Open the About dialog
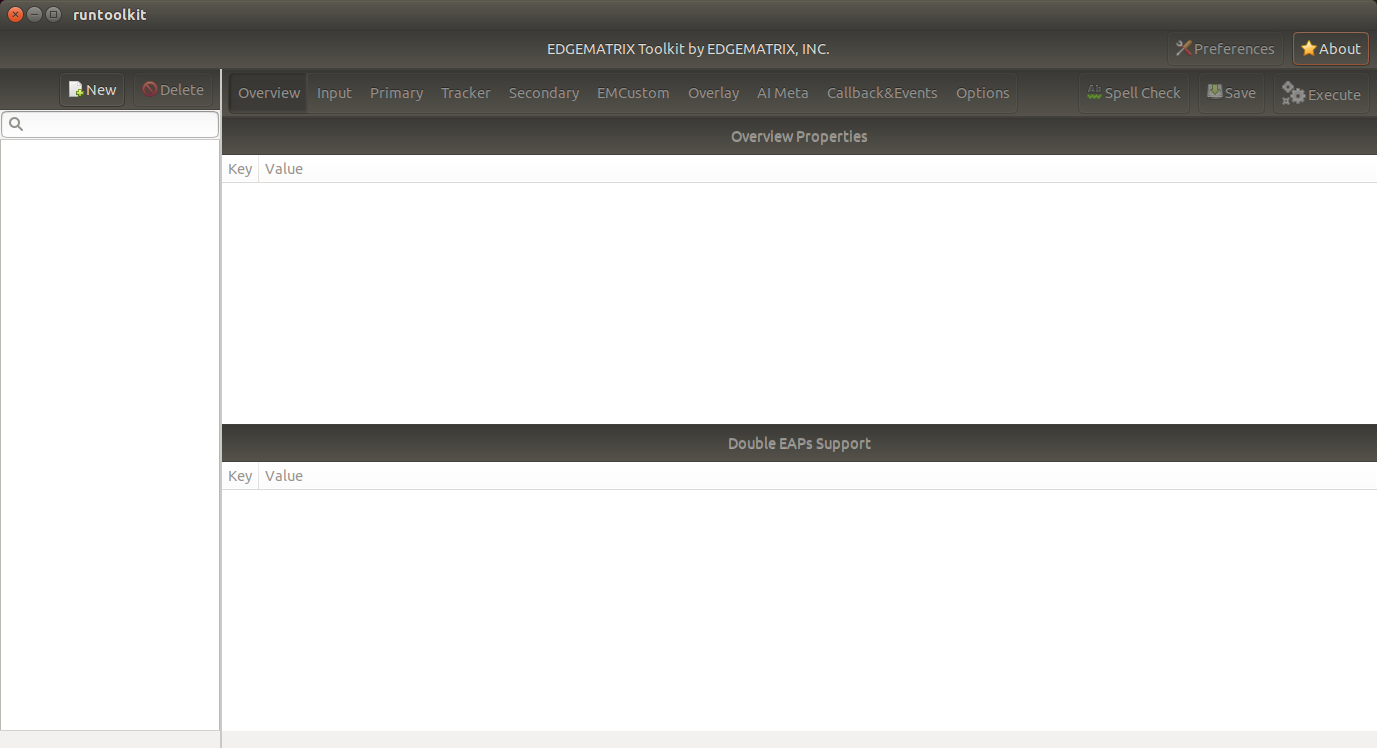The width and height of the screenshot is (1377, 748). point(1331,49)
